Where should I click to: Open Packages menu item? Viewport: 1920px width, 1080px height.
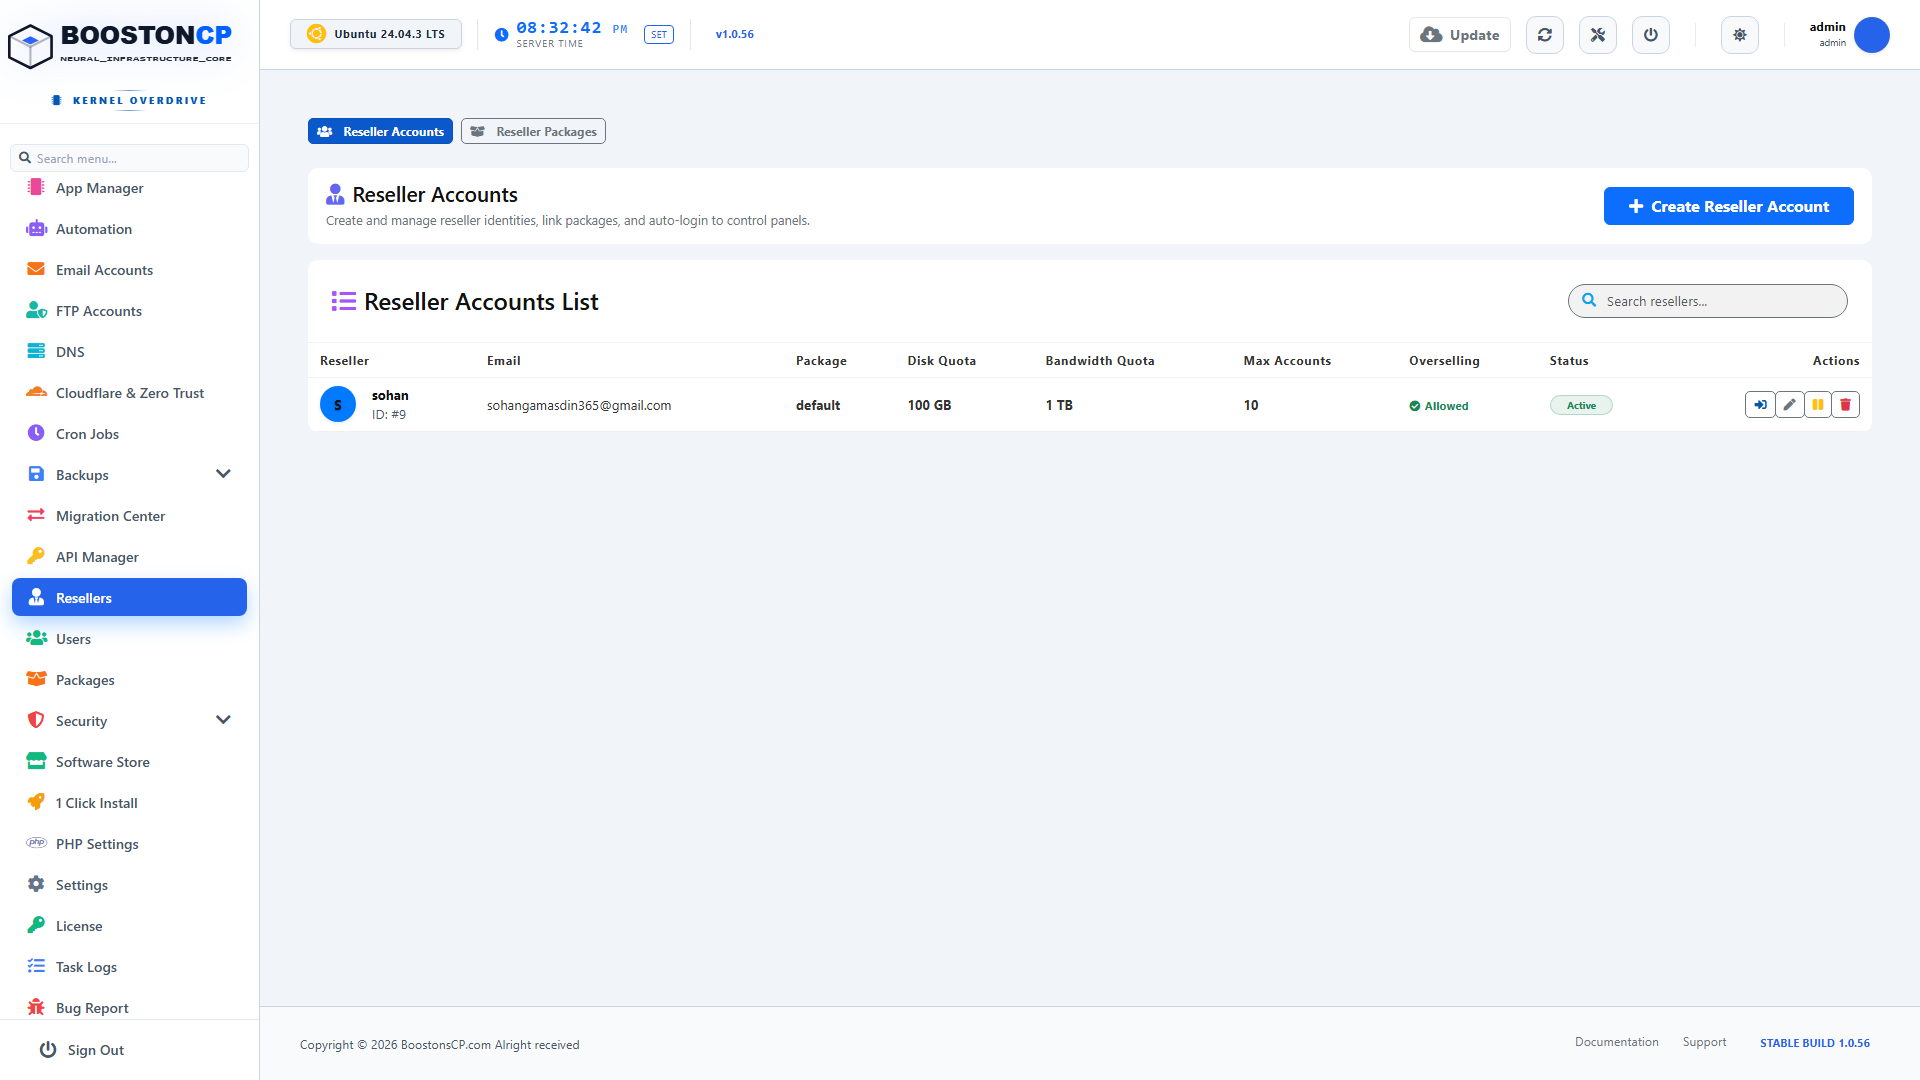pos(129,680)
